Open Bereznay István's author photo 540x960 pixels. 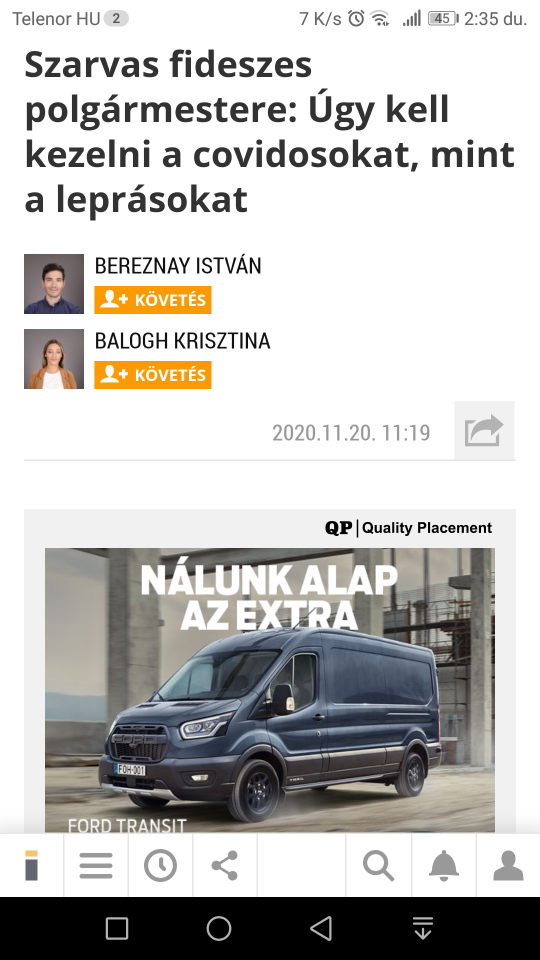click(x=54, y=284)
